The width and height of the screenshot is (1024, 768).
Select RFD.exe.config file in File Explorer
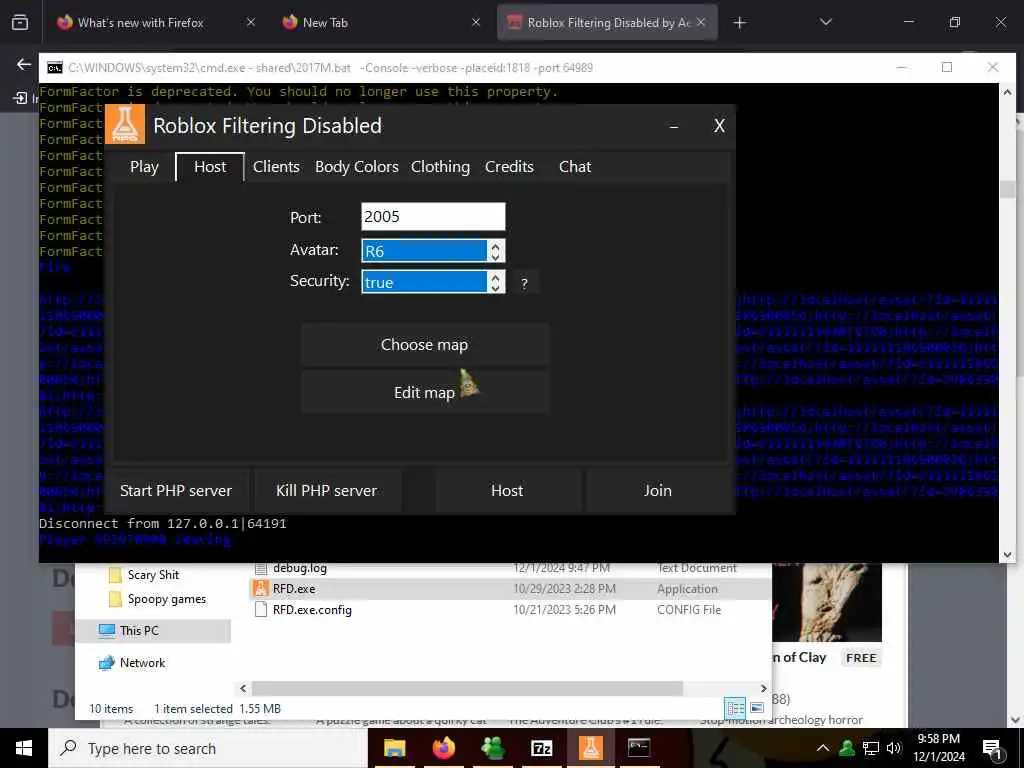(x=312, y=609)
